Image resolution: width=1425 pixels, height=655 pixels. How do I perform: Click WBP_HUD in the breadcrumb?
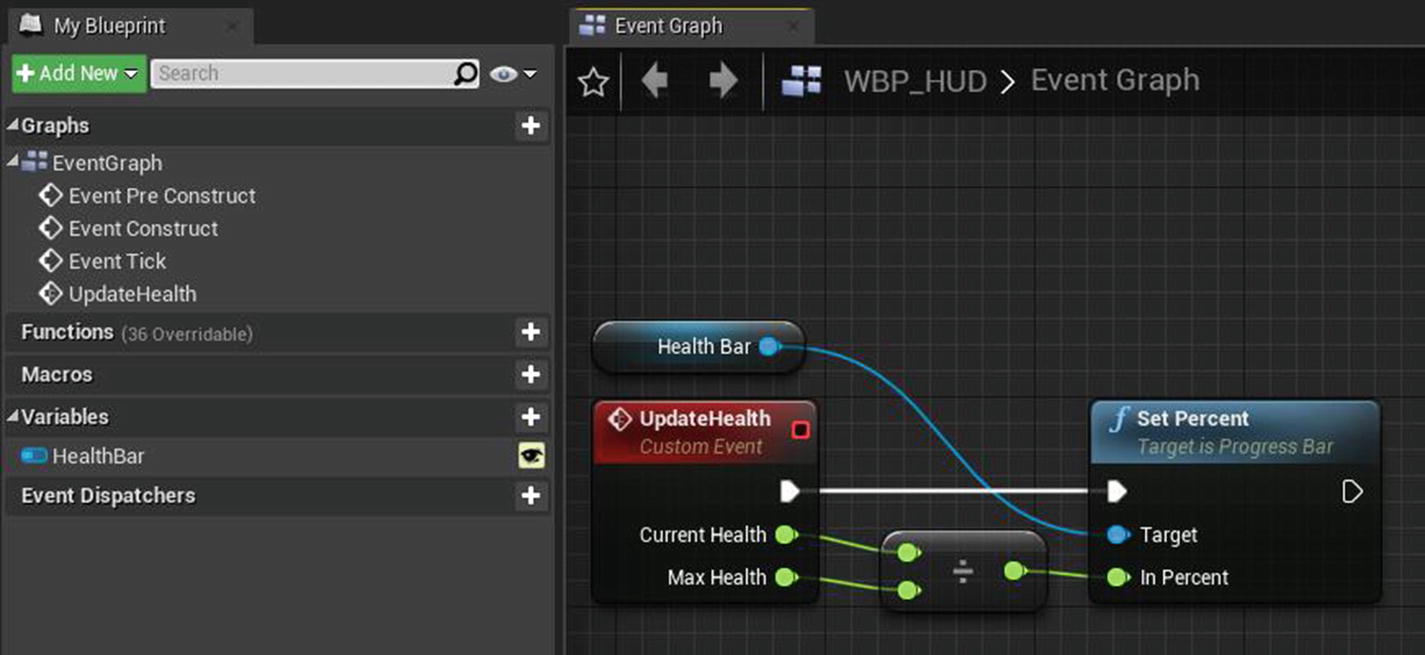[x=915, y=81]
